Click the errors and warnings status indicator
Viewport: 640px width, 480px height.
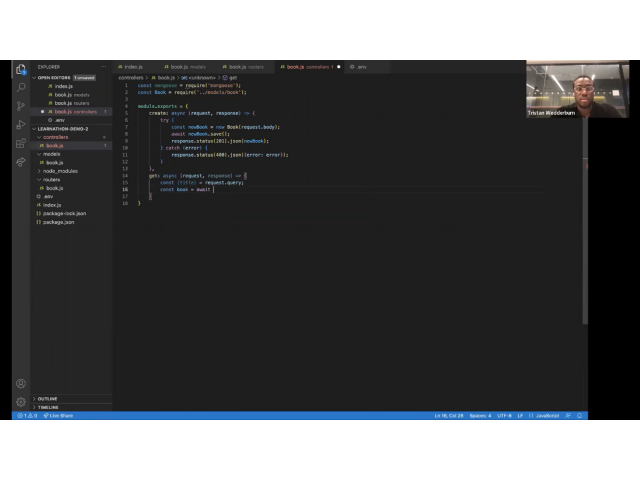pos(27,415)
